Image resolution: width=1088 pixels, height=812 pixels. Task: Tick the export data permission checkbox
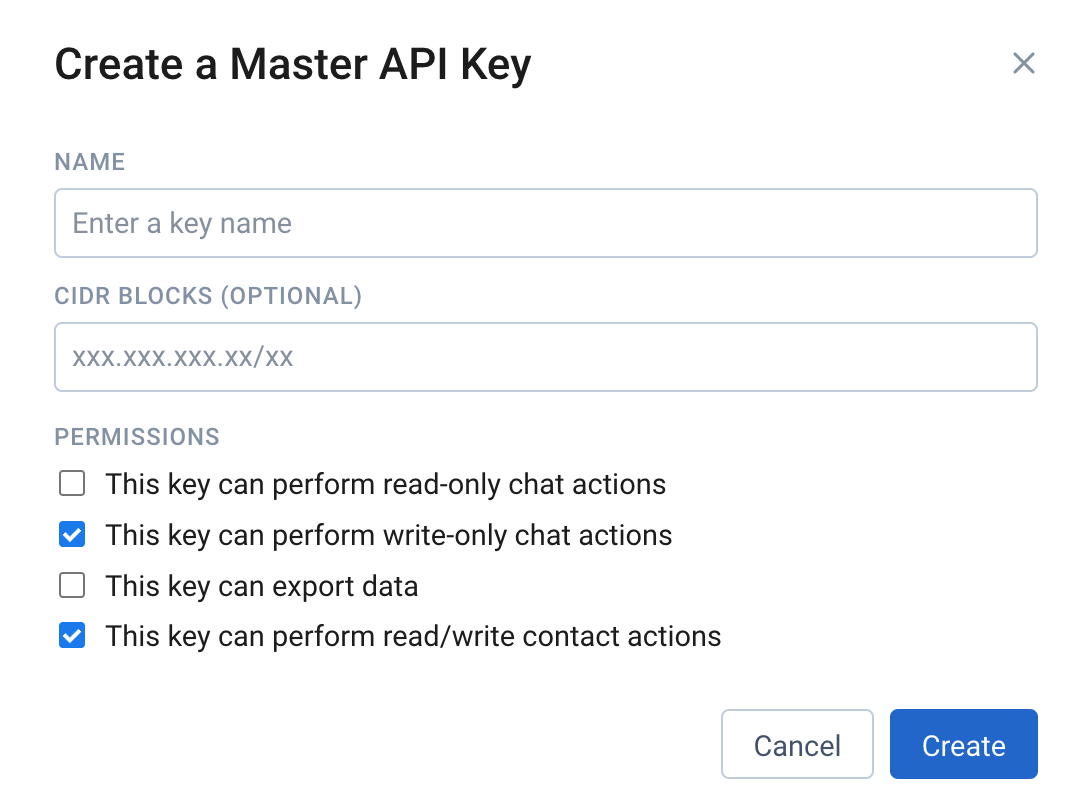coord(72,586)
